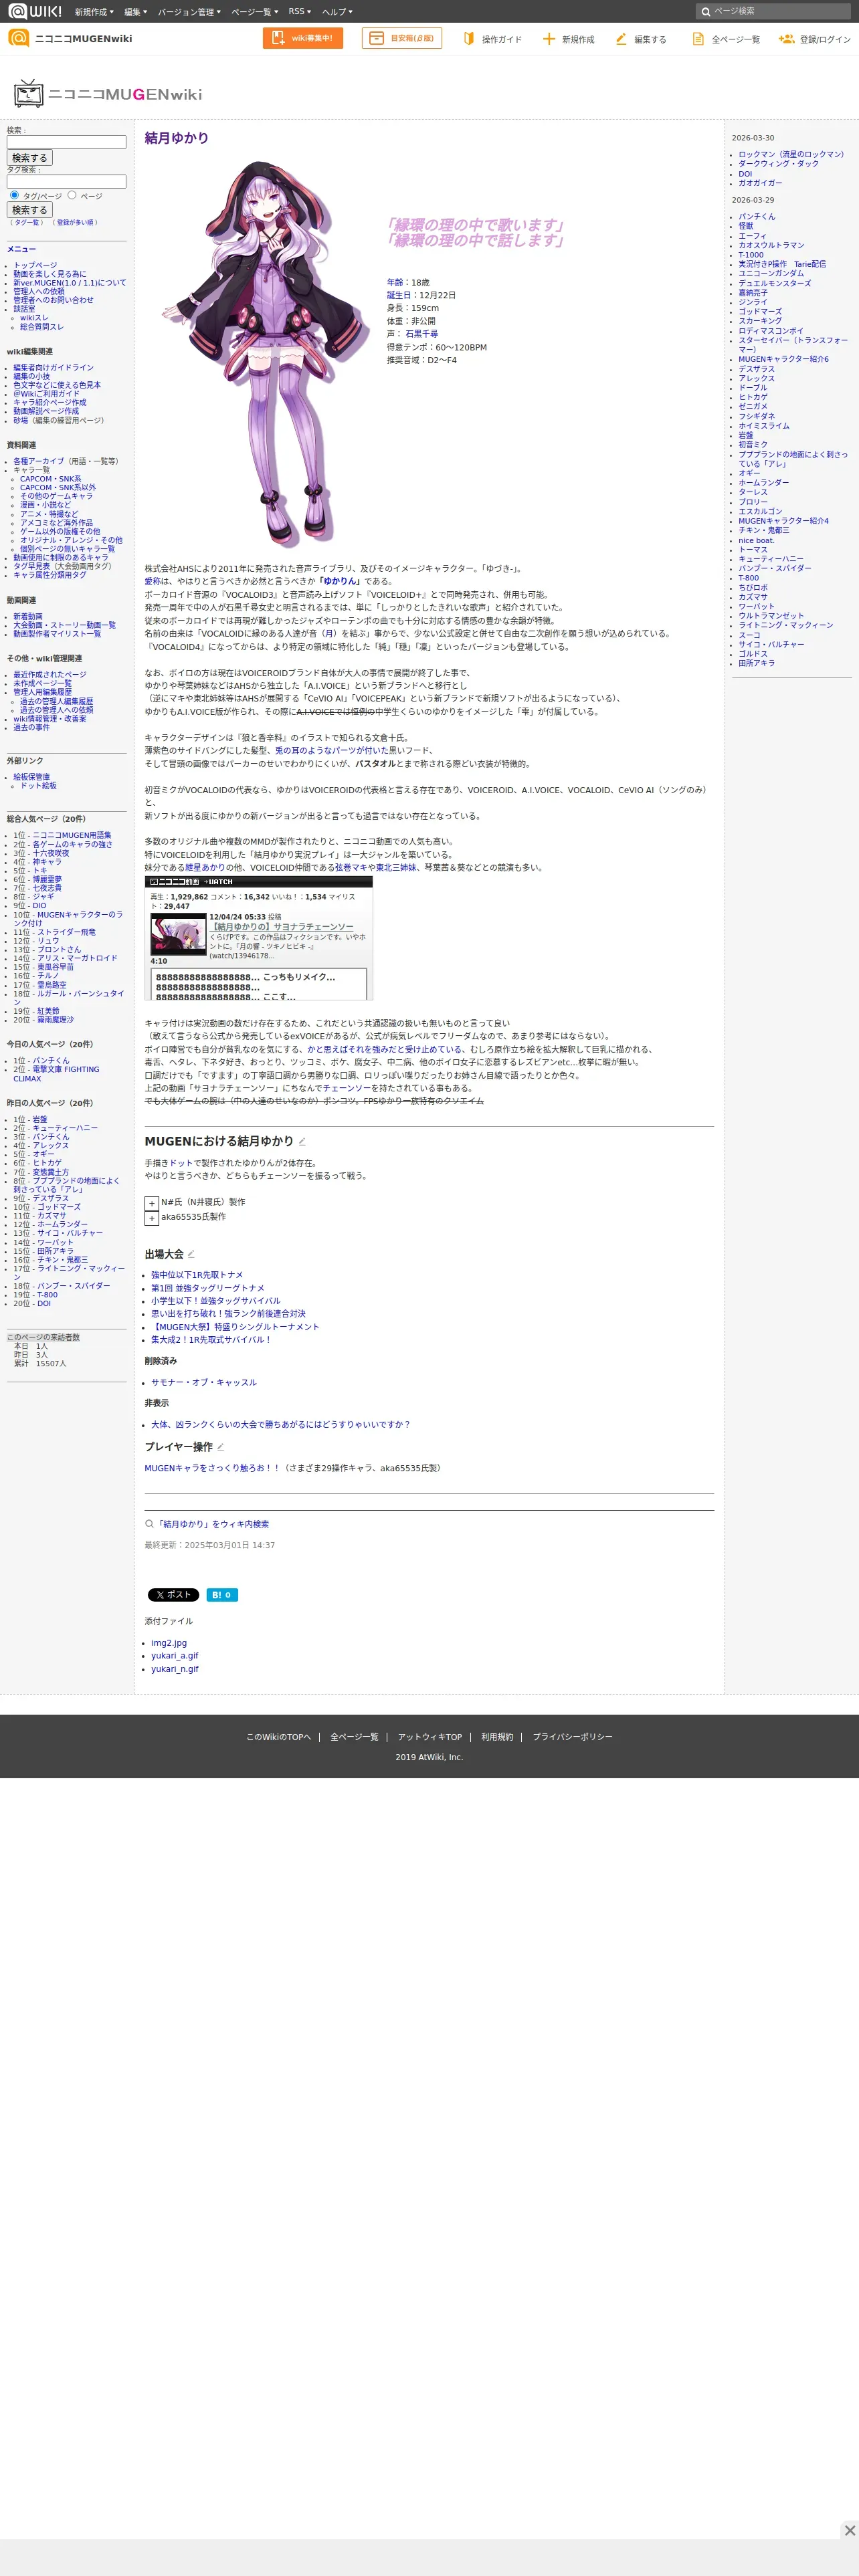859x2576 pixels.
Task: Click the orange @ site icon
Action: [18, 38]
